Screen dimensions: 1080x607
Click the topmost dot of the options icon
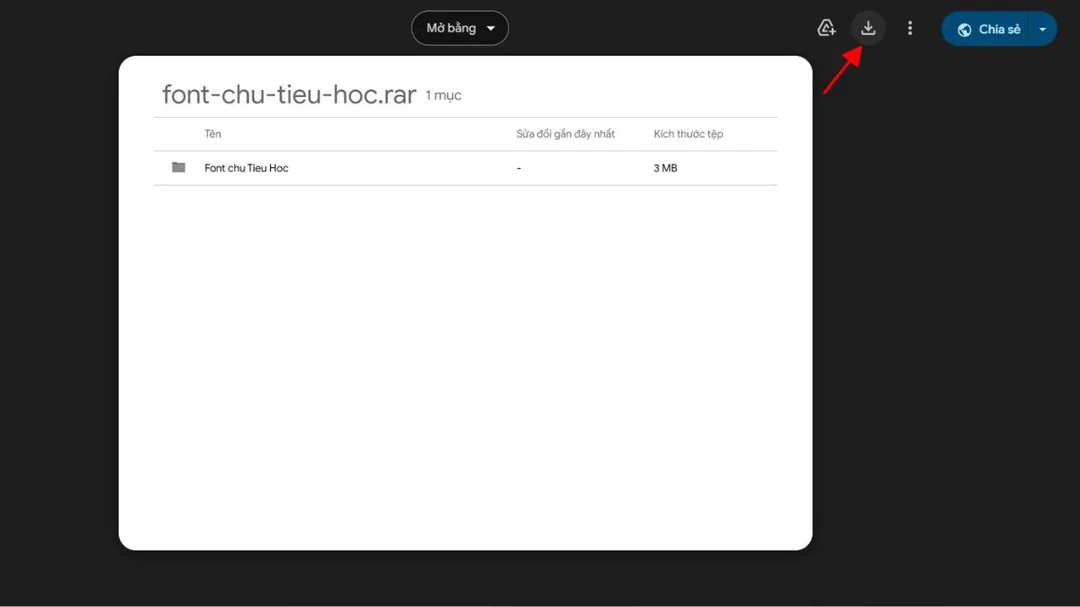[909, 21]
